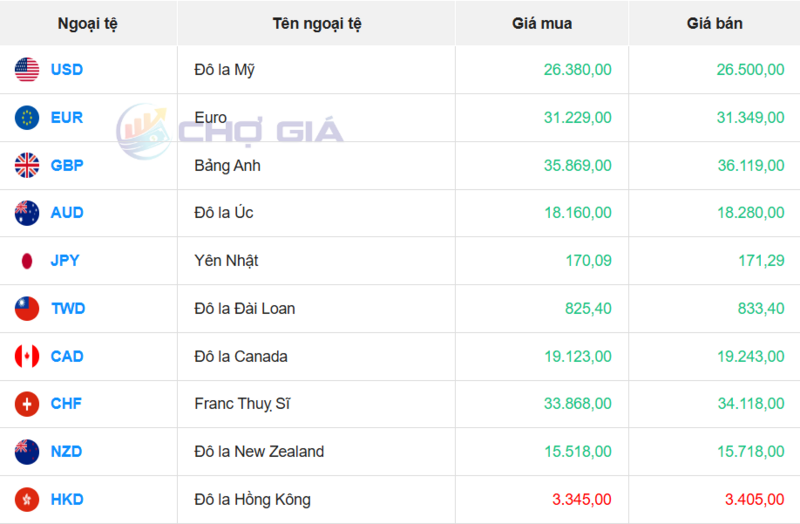Click the Taiwan flag icon
The width and height of the screenshot is (800, 524).
tap(27, 309)
